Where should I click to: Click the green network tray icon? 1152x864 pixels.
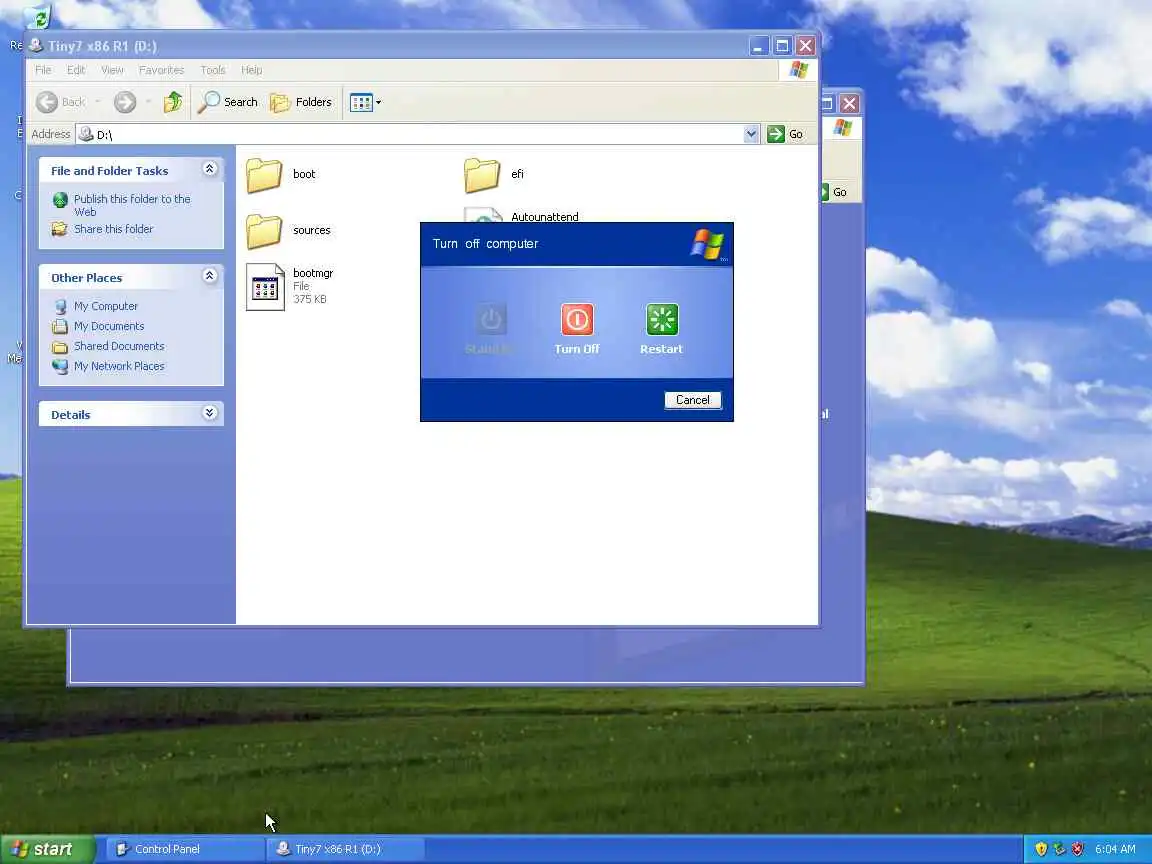coord(1059,849)
